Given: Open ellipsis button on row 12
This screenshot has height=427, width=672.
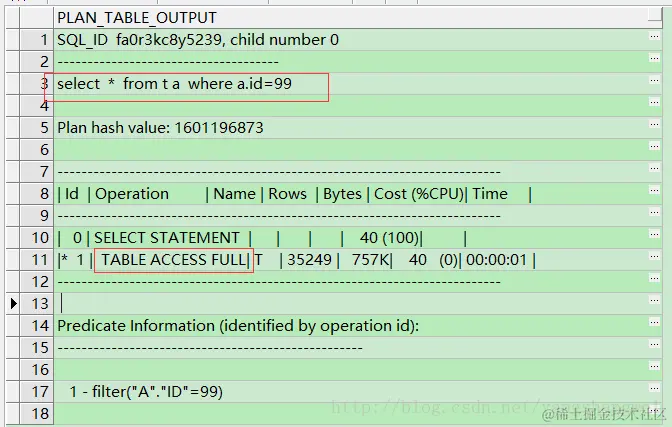Looking at the screenshot, I should 654,278.
